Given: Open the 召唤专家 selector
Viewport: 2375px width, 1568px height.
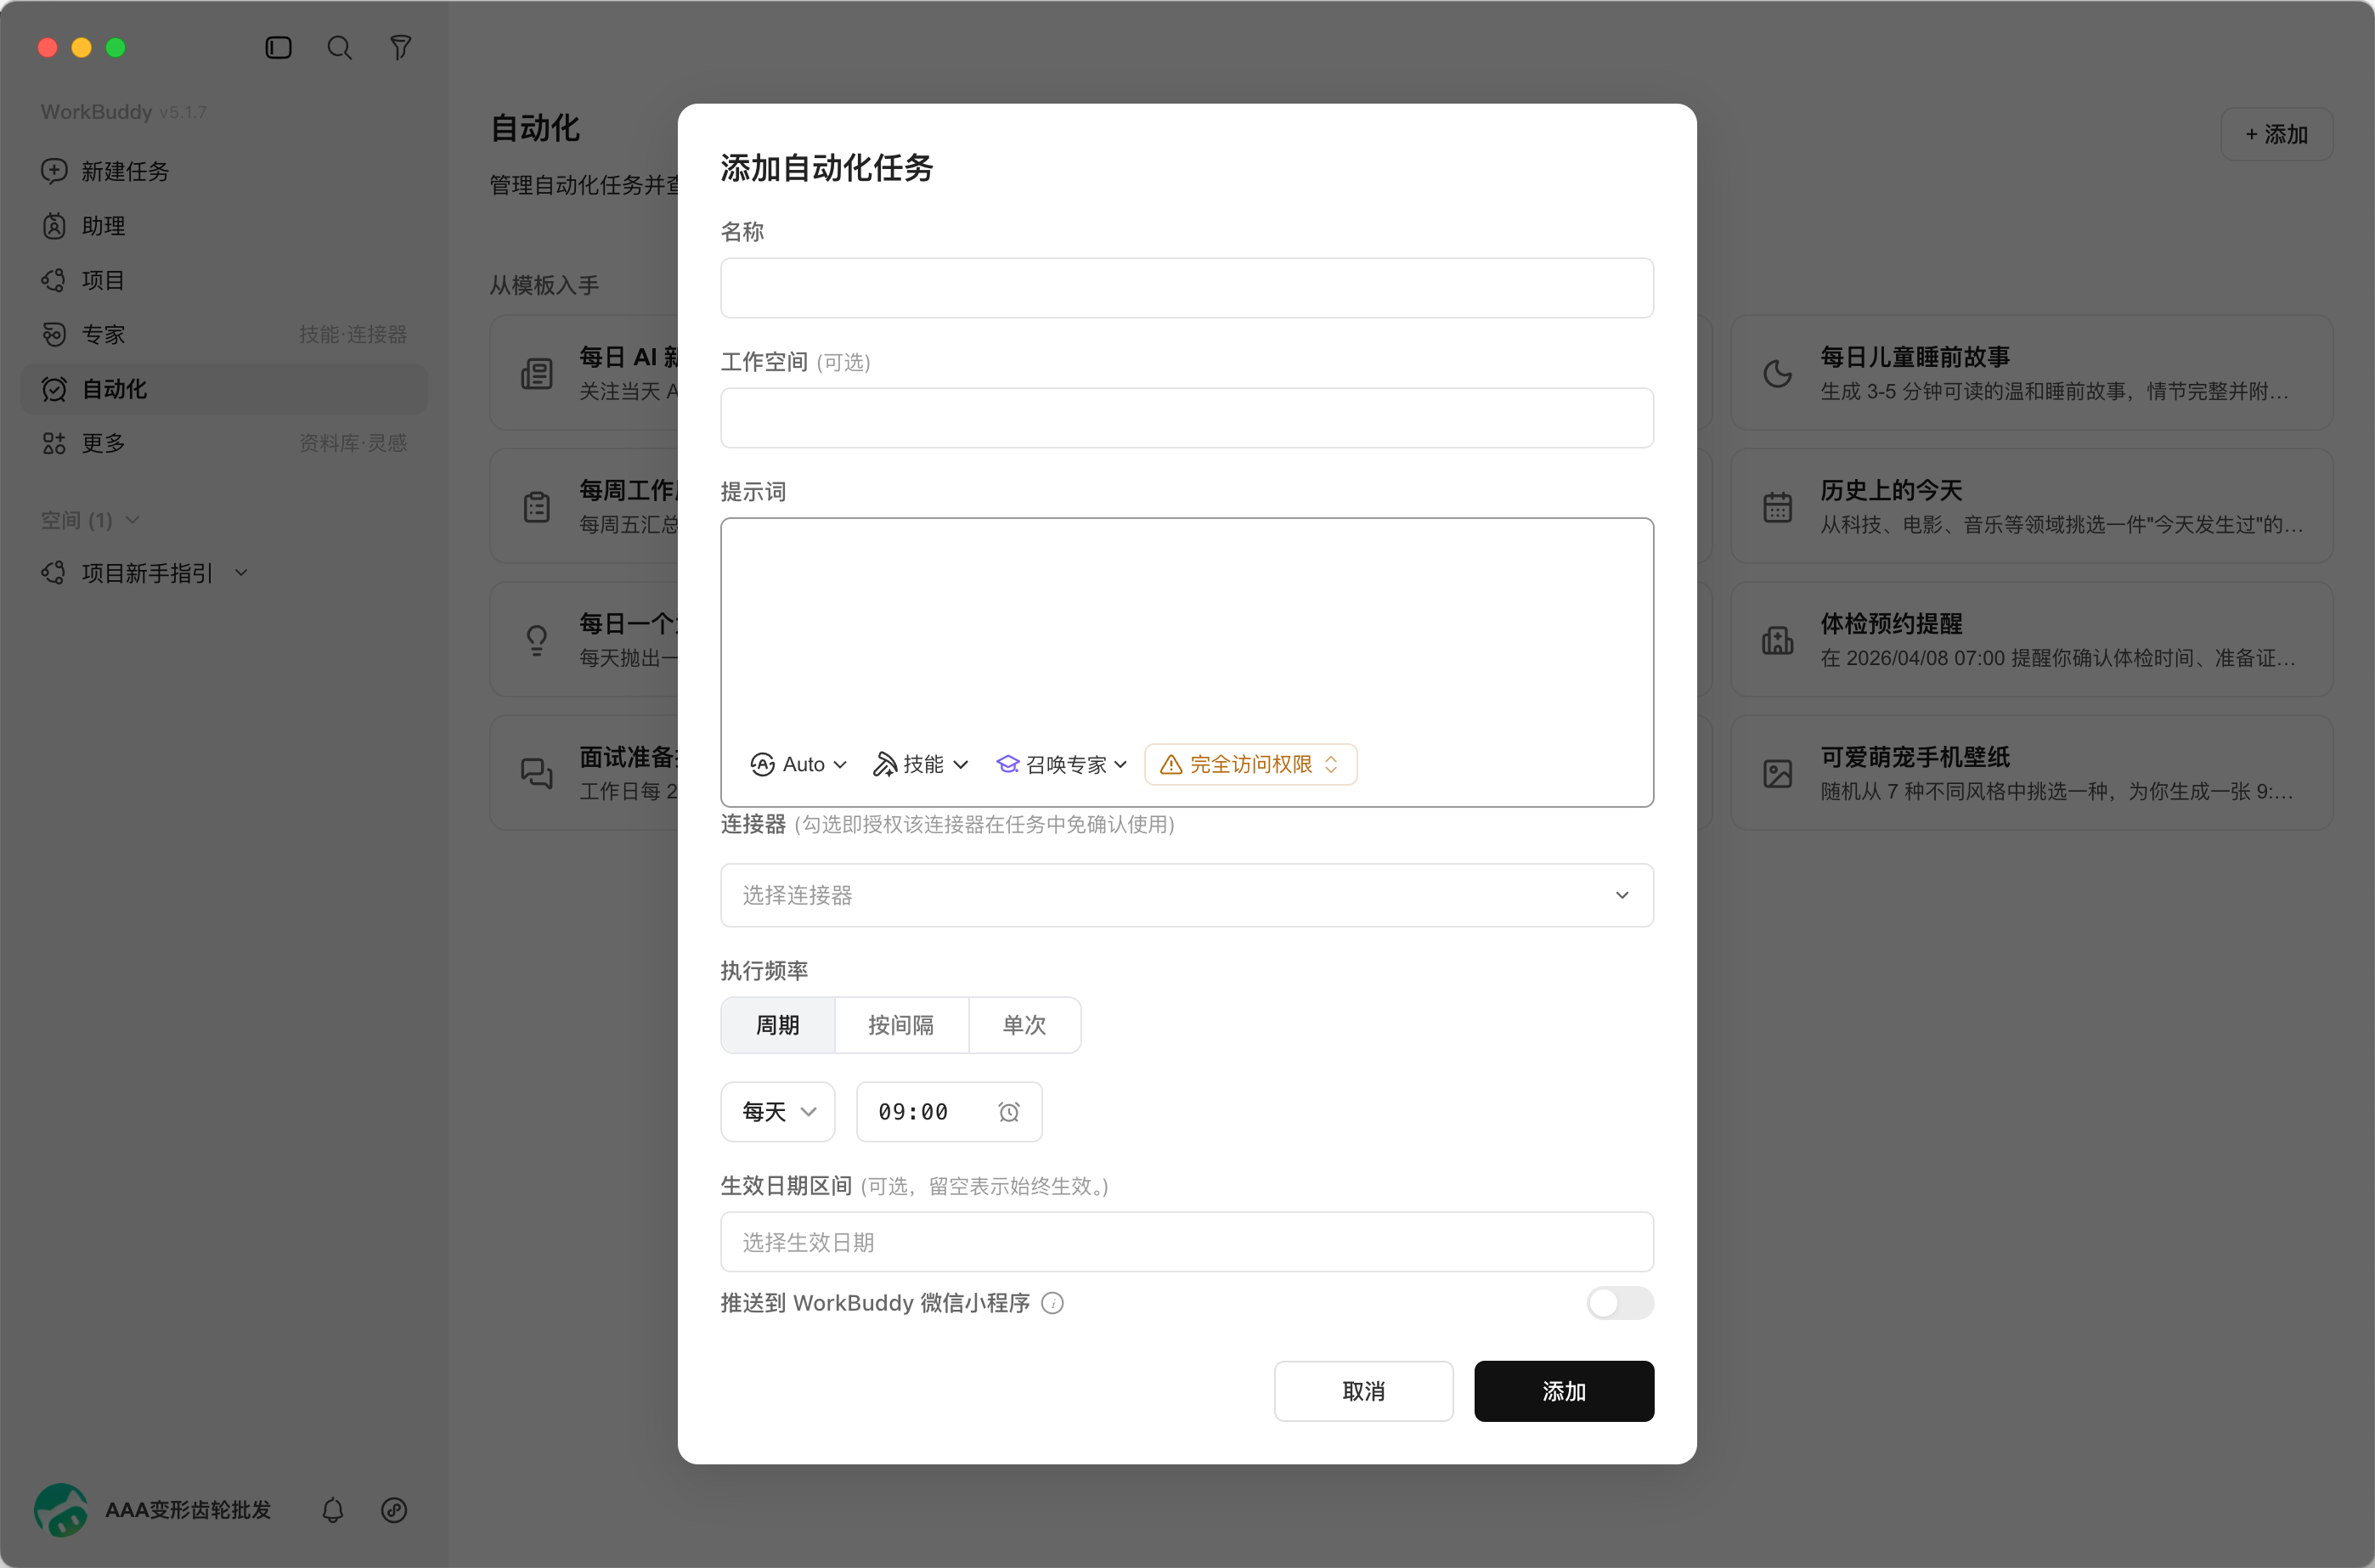Looking at the screenshot, I should click(1062, 765).
